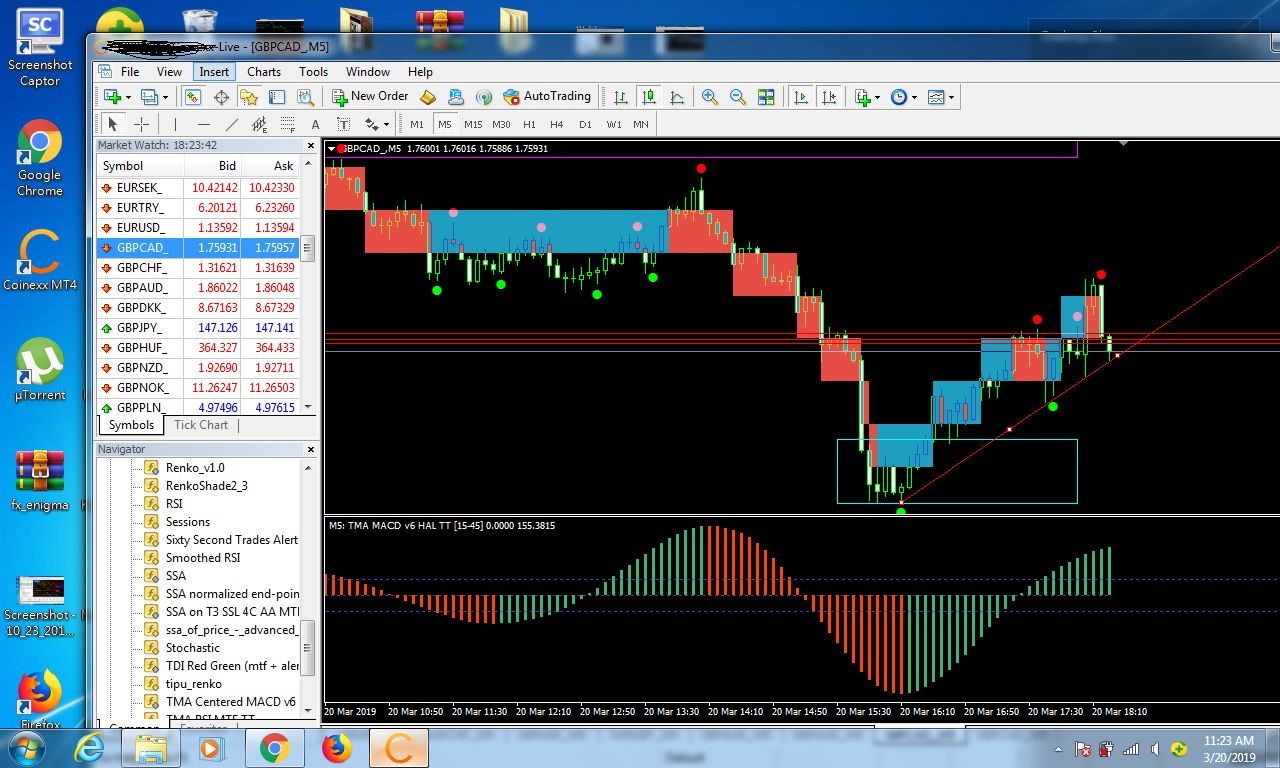Viewport: 1280px width, 768px height.
Task: Switch to H1 timeframe
Action: click(529, 124)
